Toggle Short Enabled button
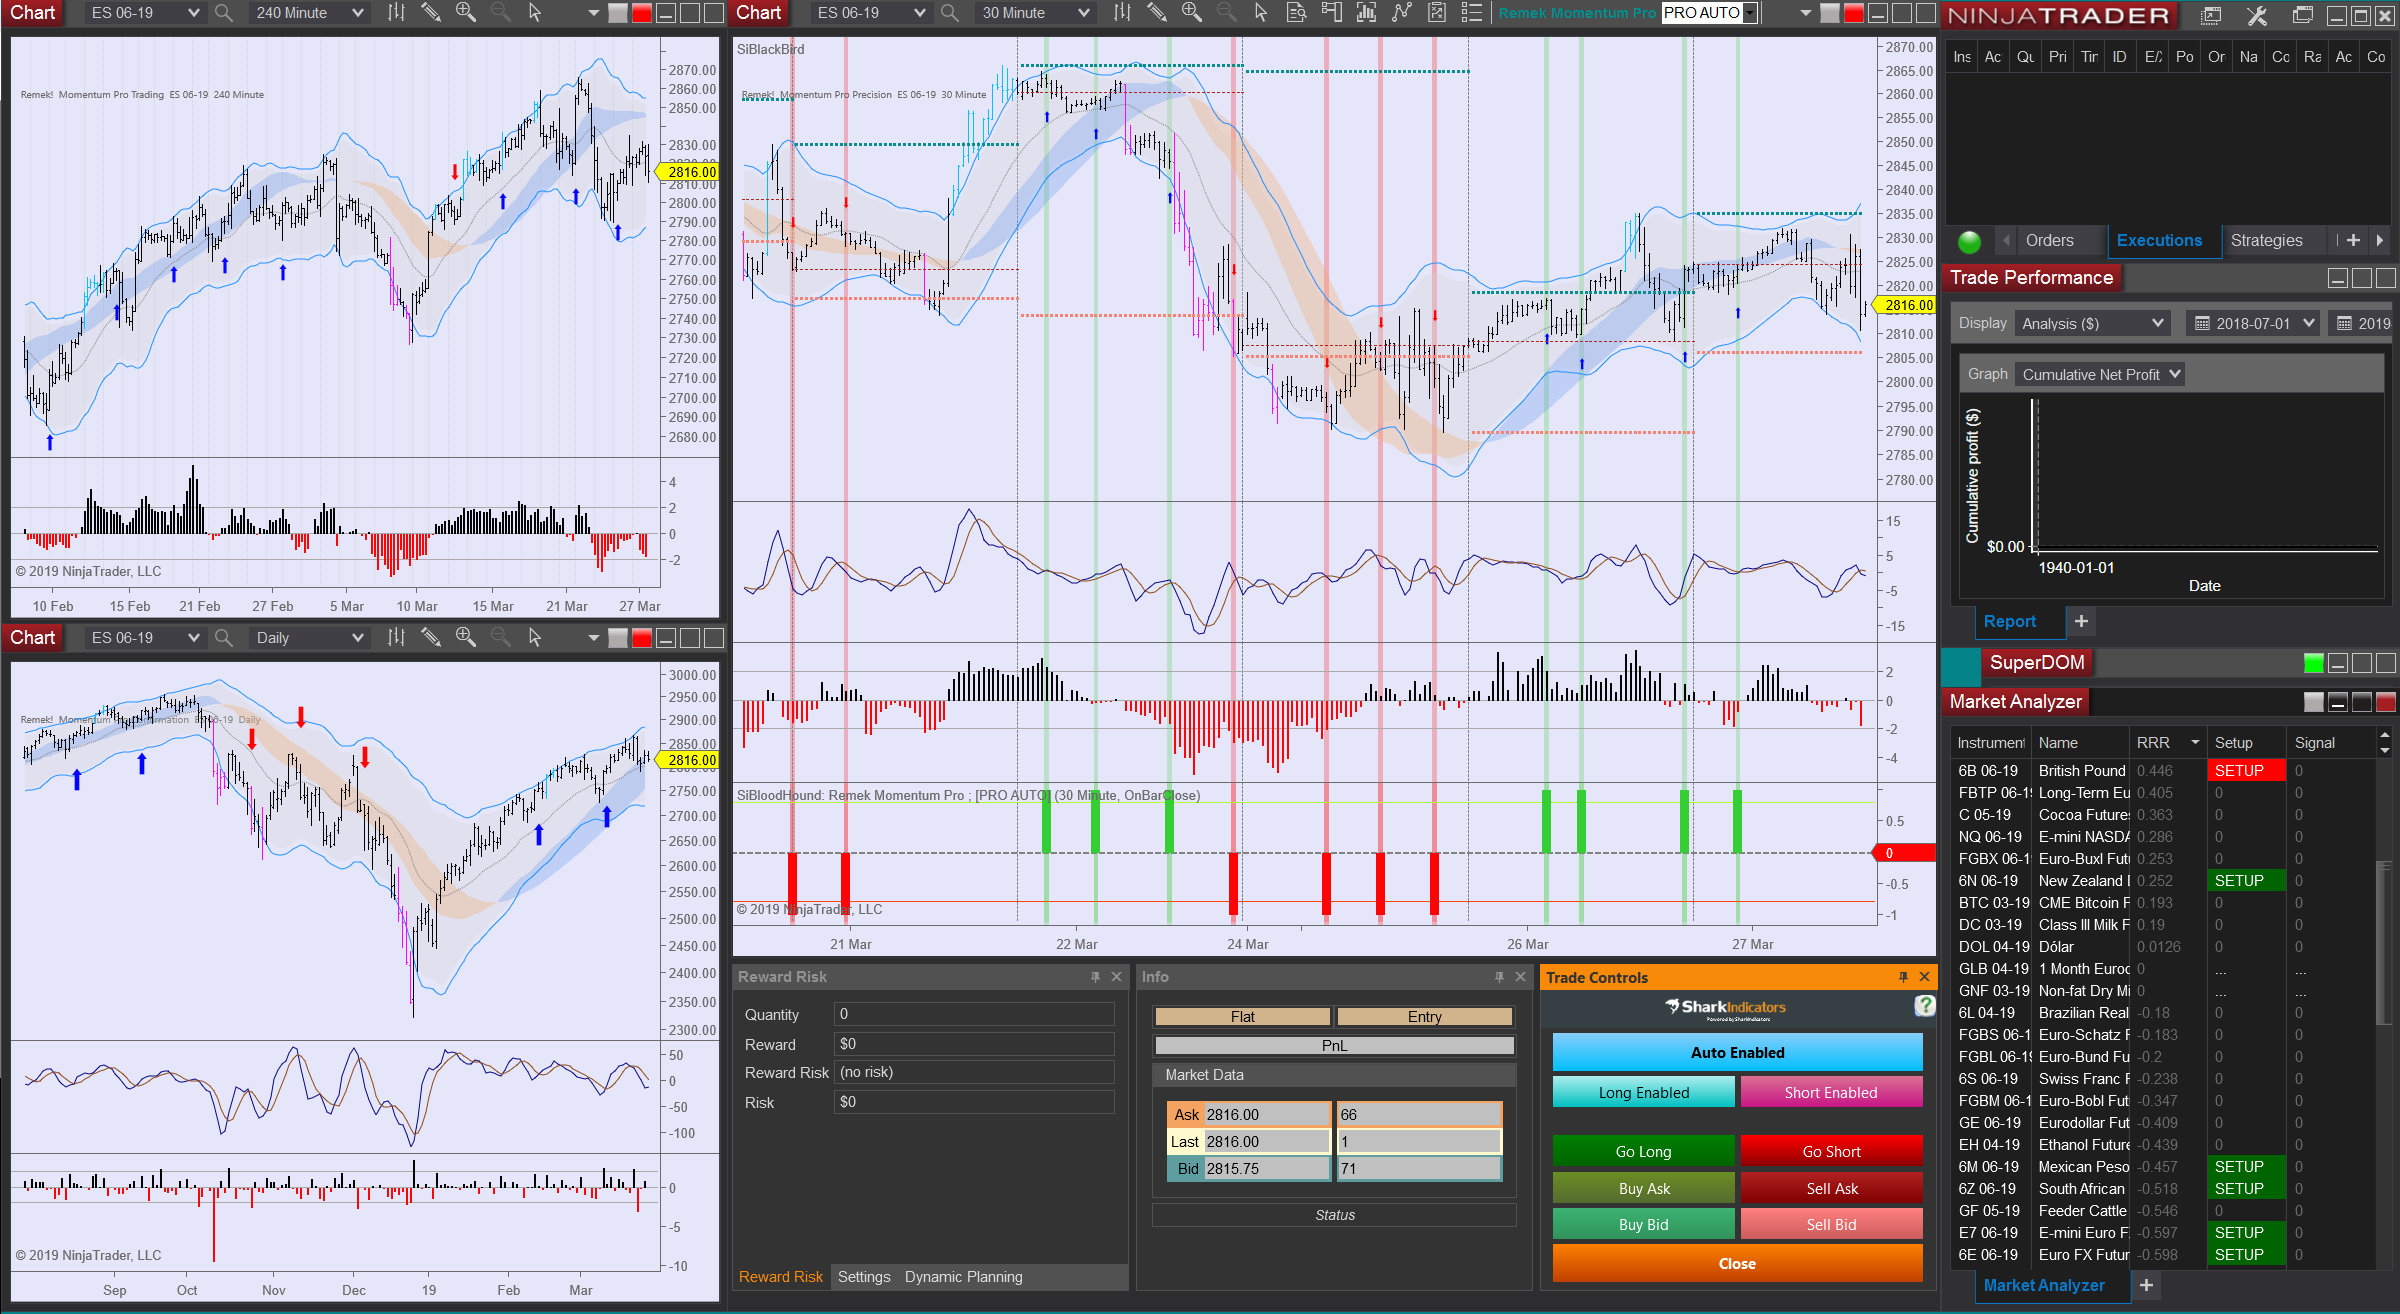This screenshot has width=2400, height=1314. pos(1831,1092)
